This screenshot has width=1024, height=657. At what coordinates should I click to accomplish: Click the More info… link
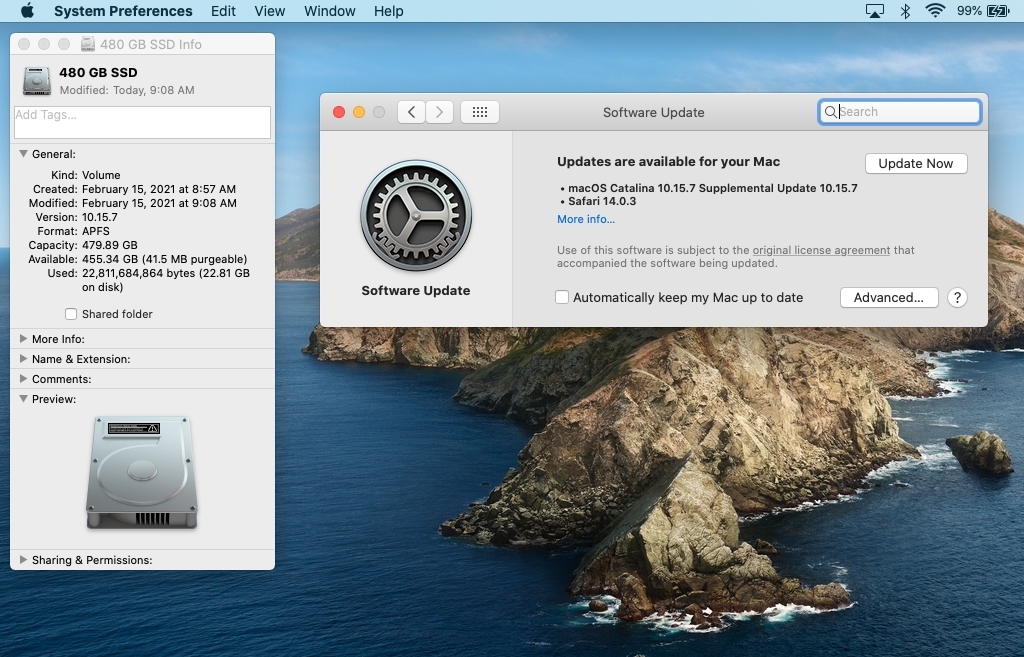click(x=586, y=219)
